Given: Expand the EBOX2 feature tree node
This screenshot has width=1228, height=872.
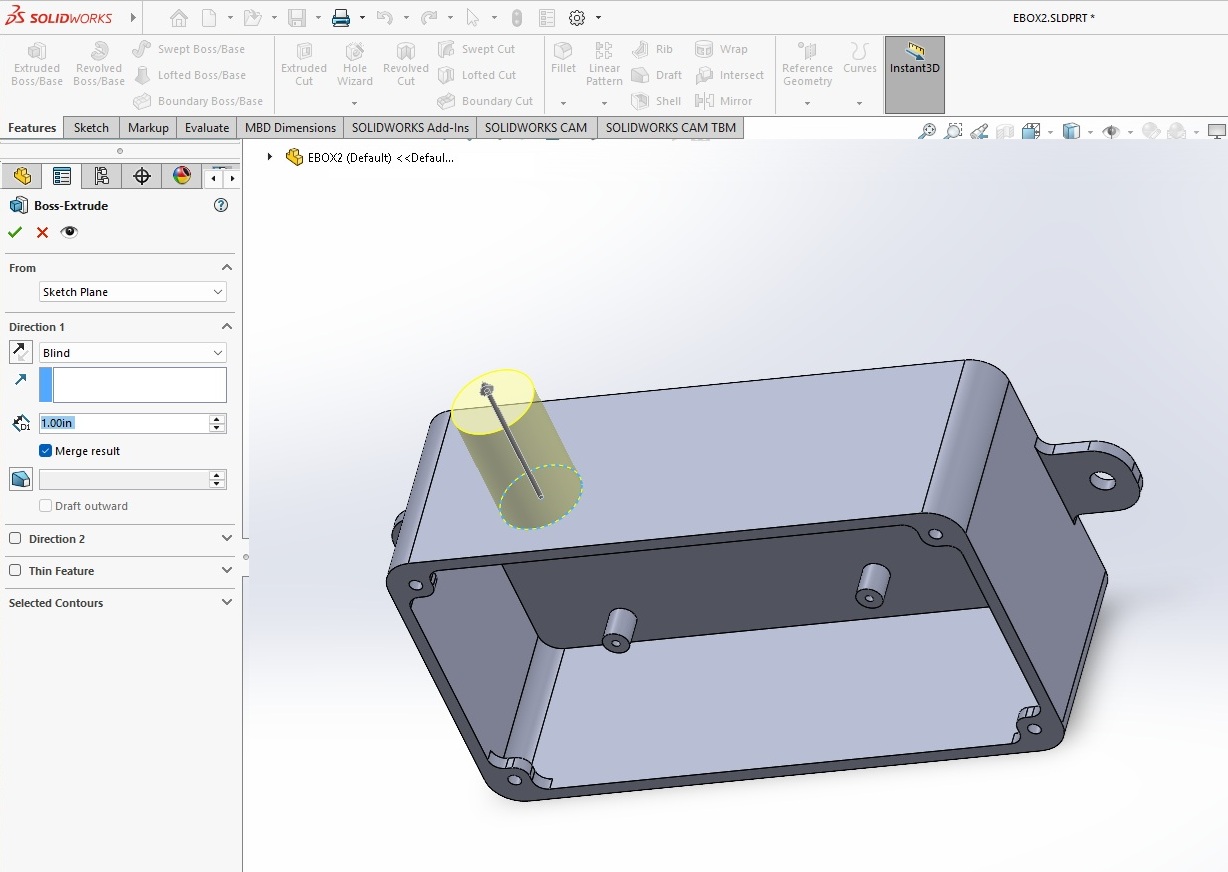Looking at the screenshot, I should click(270, 157).
